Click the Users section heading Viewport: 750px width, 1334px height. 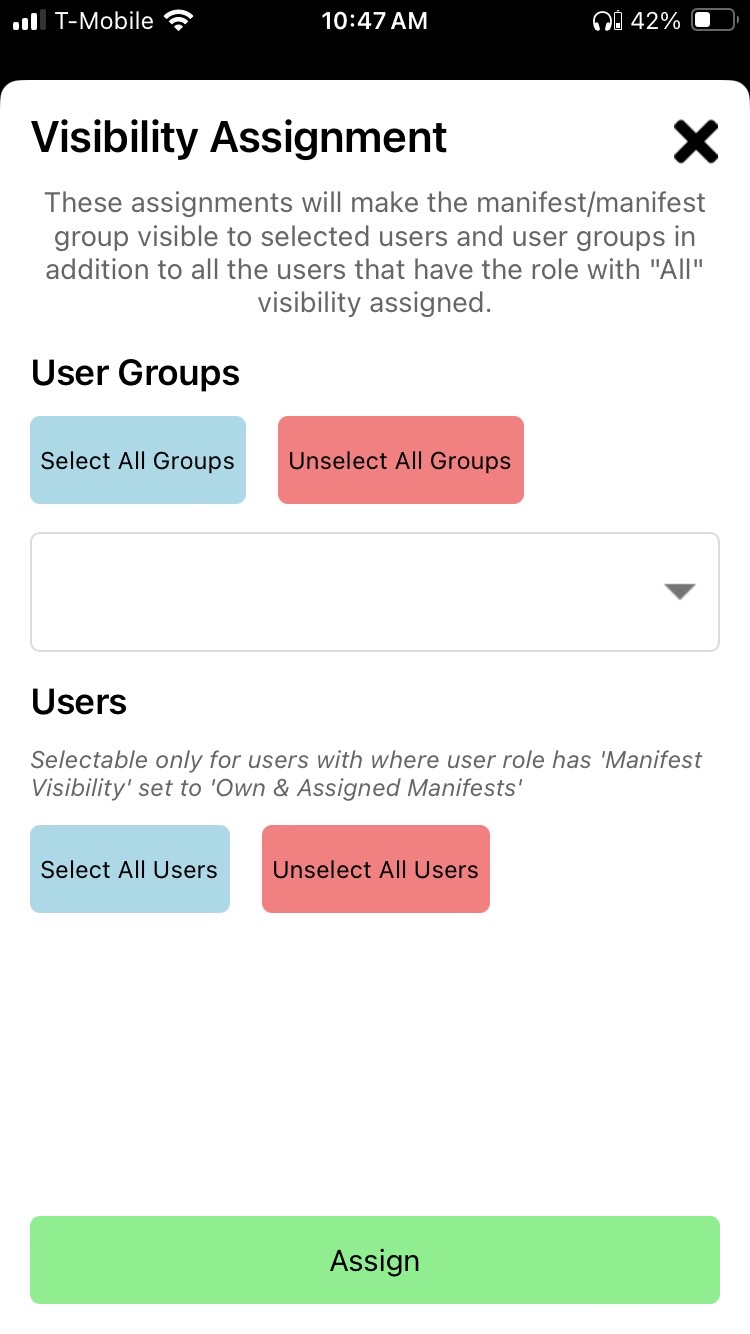click(79, 702)
